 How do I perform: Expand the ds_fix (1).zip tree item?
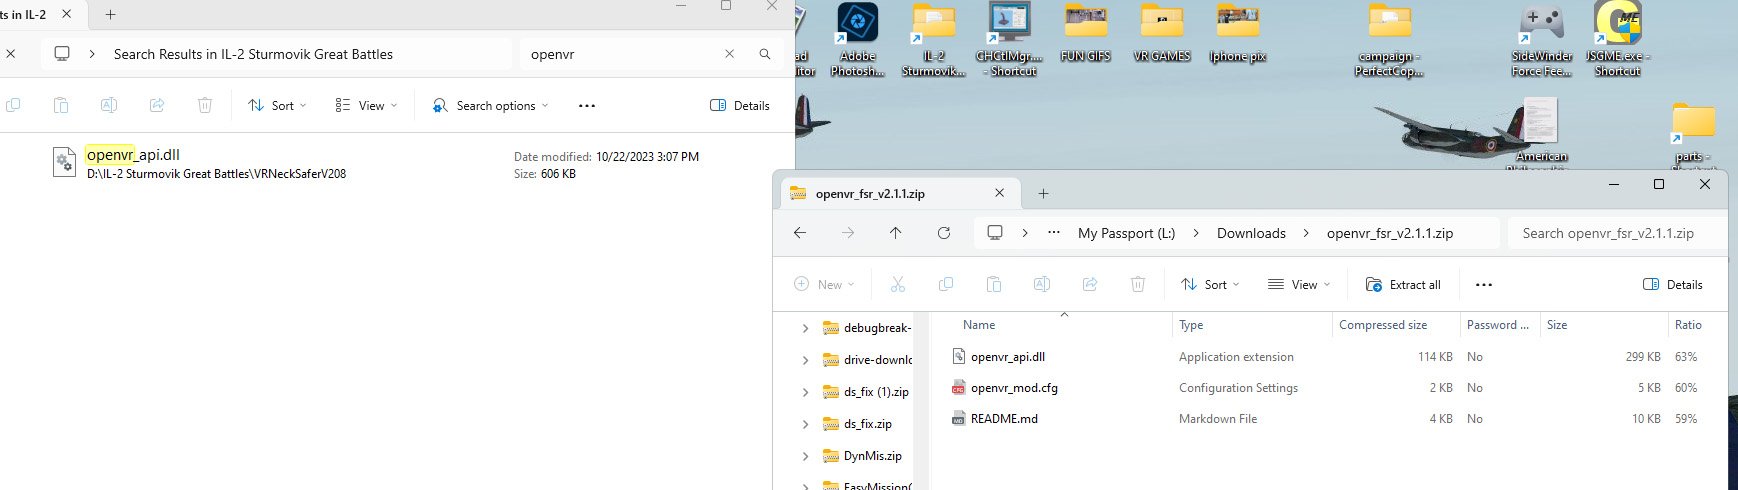coord(805,392)
